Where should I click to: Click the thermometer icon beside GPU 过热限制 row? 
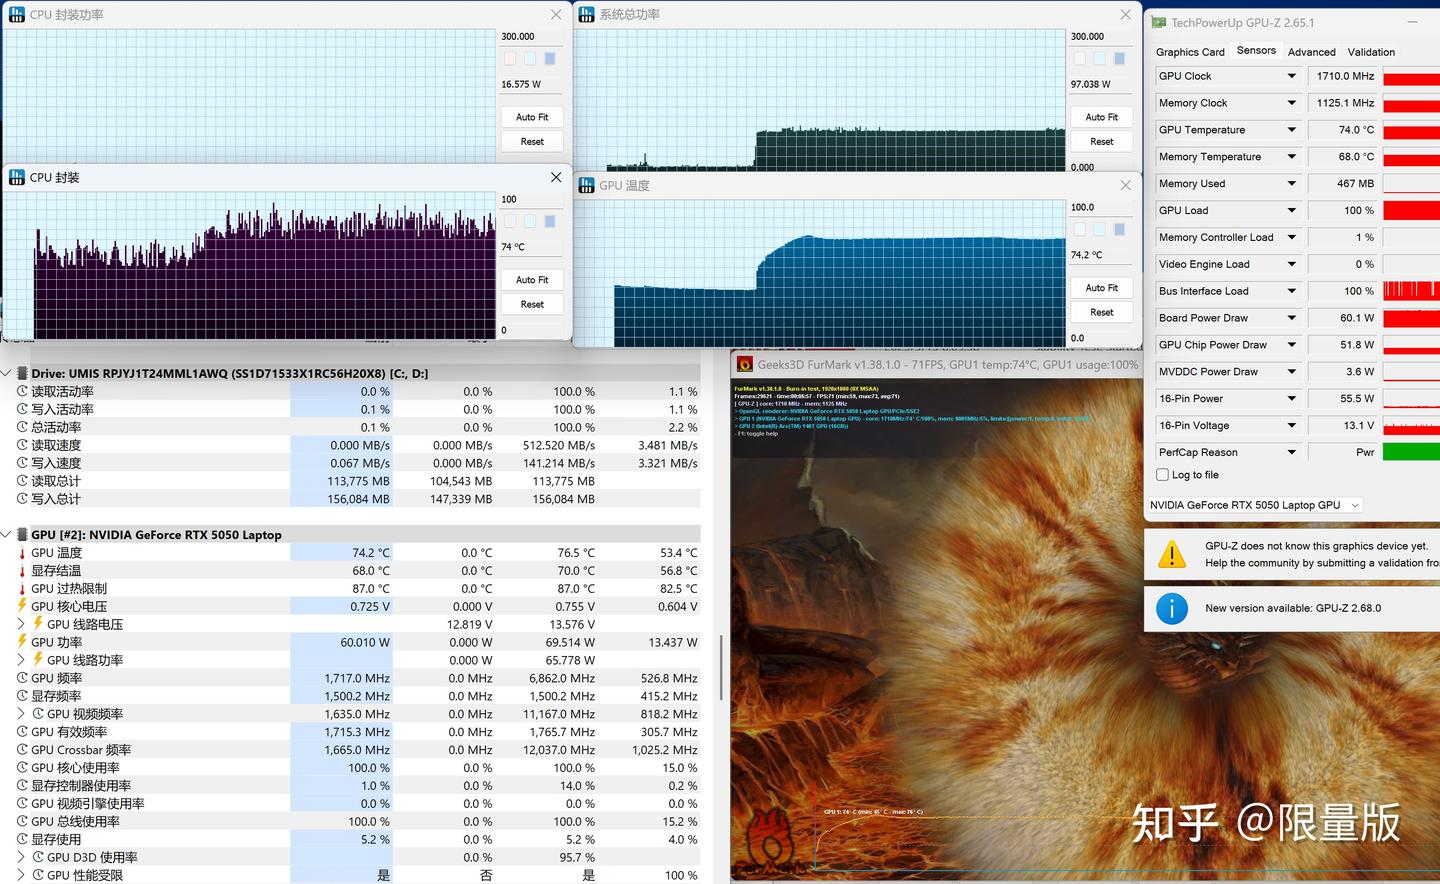click(x=22, y=589)
